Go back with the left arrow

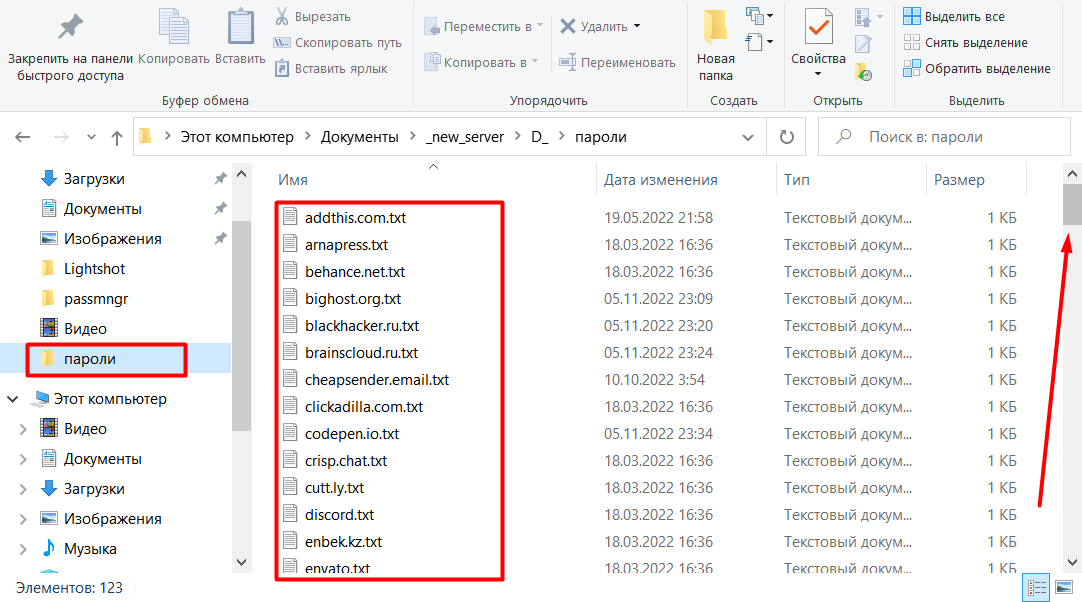tap(23, 137)
